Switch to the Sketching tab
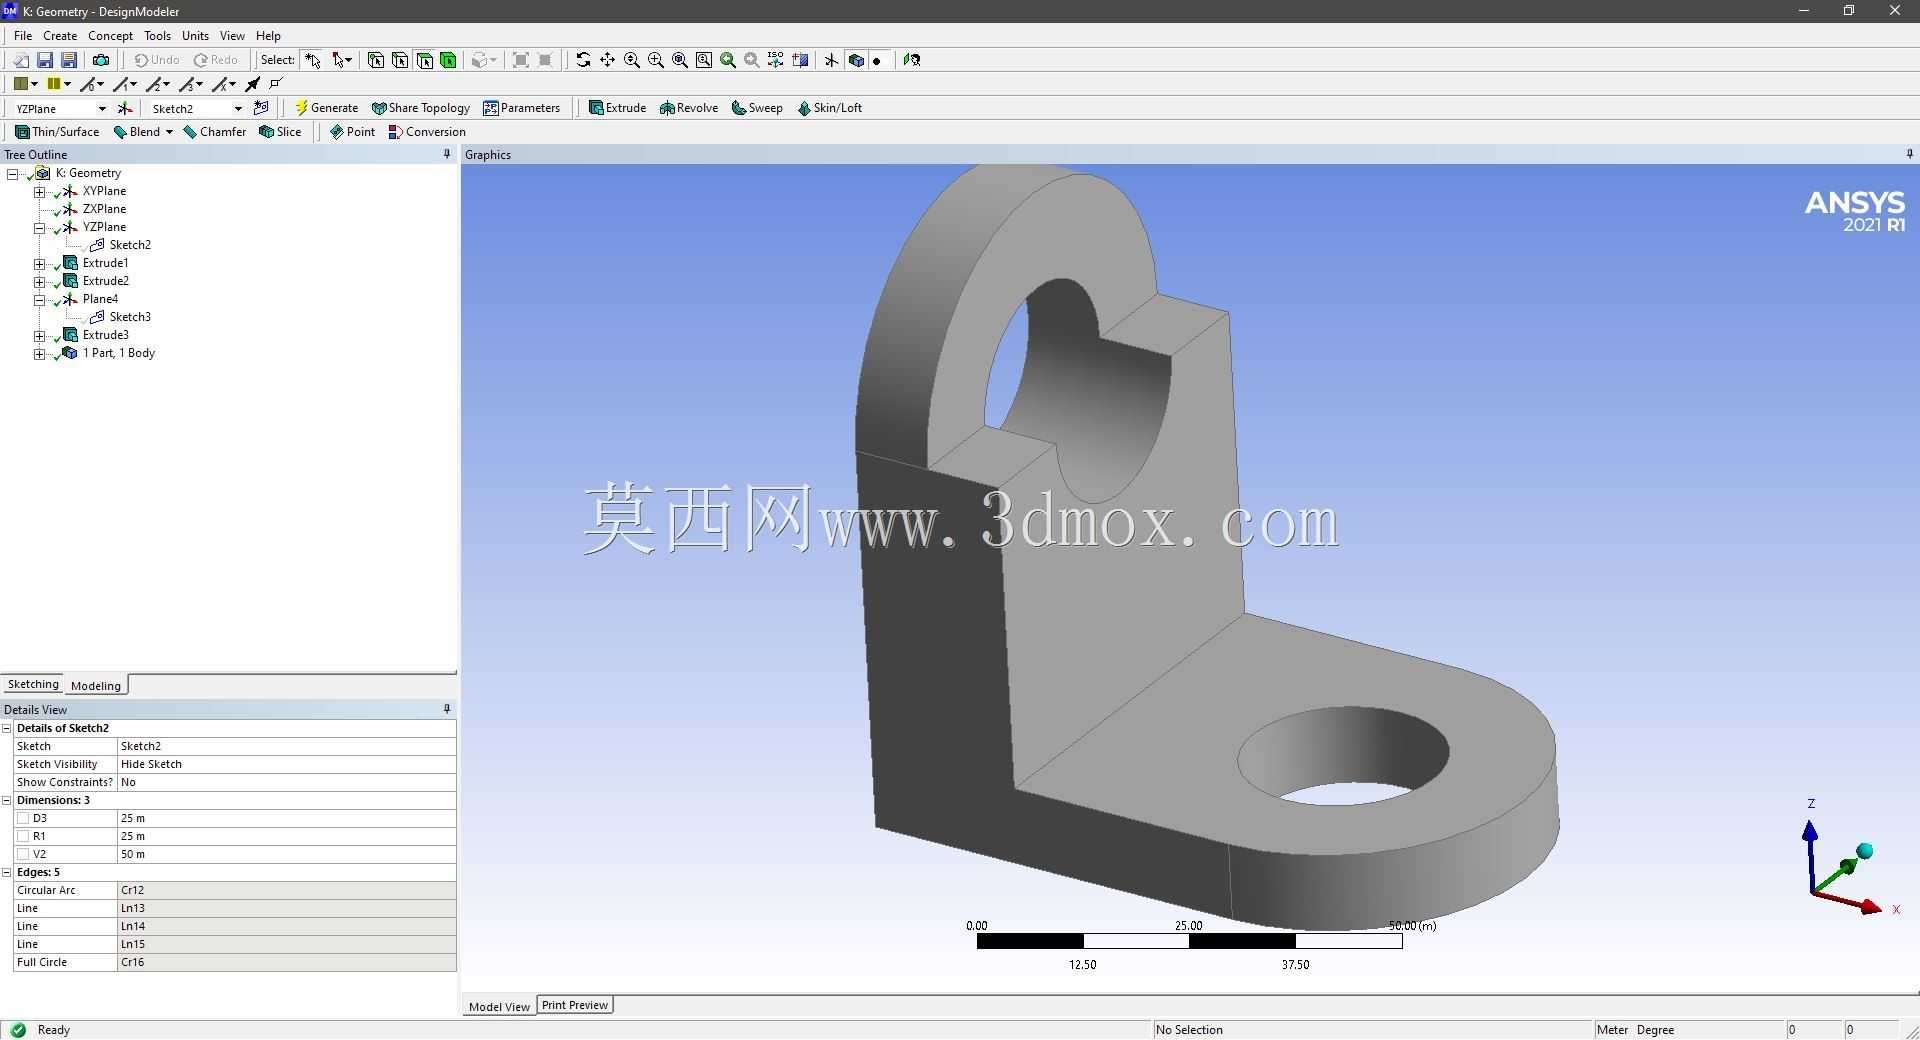The height and width of the screenshot is (1040, 1920). 33,684
